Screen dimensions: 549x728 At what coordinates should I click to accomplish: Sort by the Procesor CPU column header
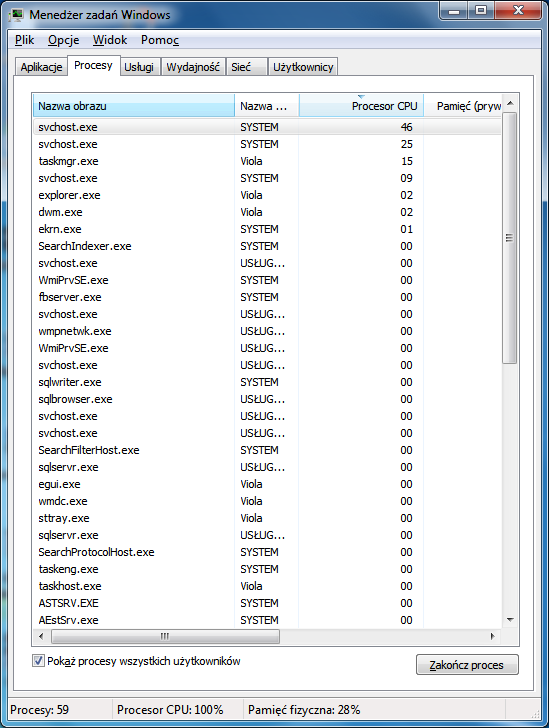[x=361, y=106]
